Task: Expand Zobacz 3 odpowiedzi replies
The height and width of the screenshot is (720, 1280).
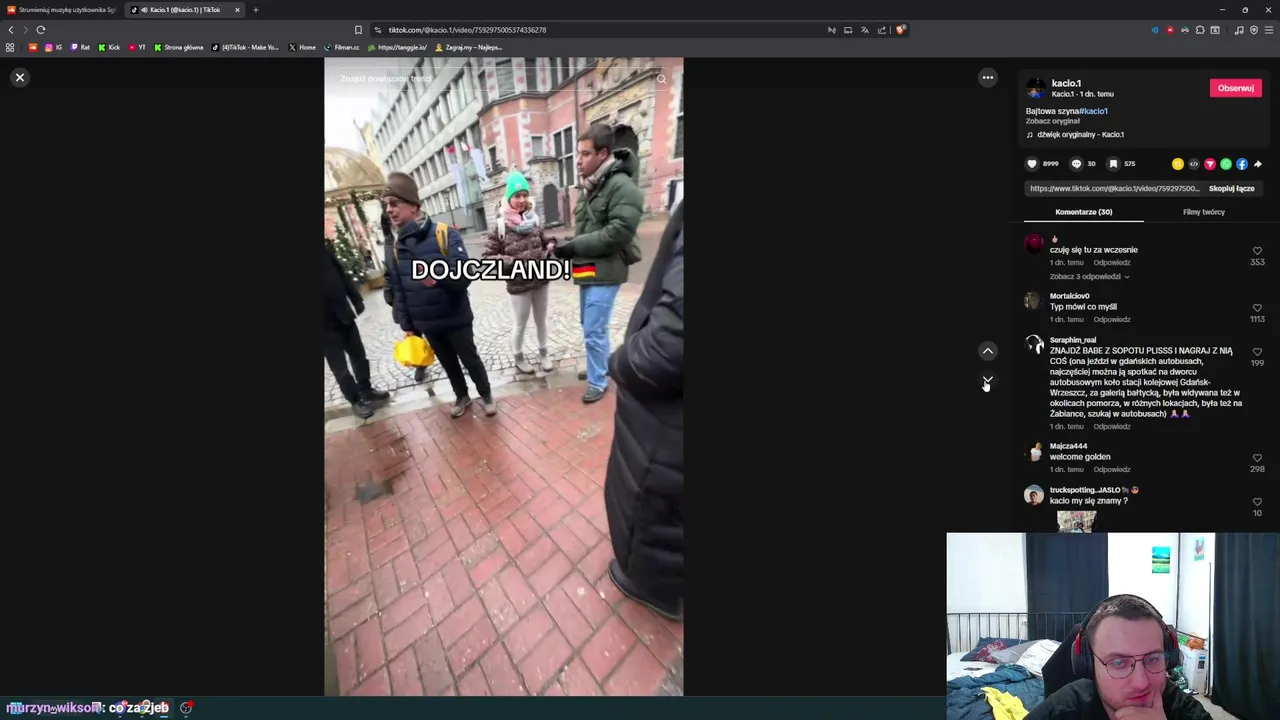Action: pos(1089,276)
